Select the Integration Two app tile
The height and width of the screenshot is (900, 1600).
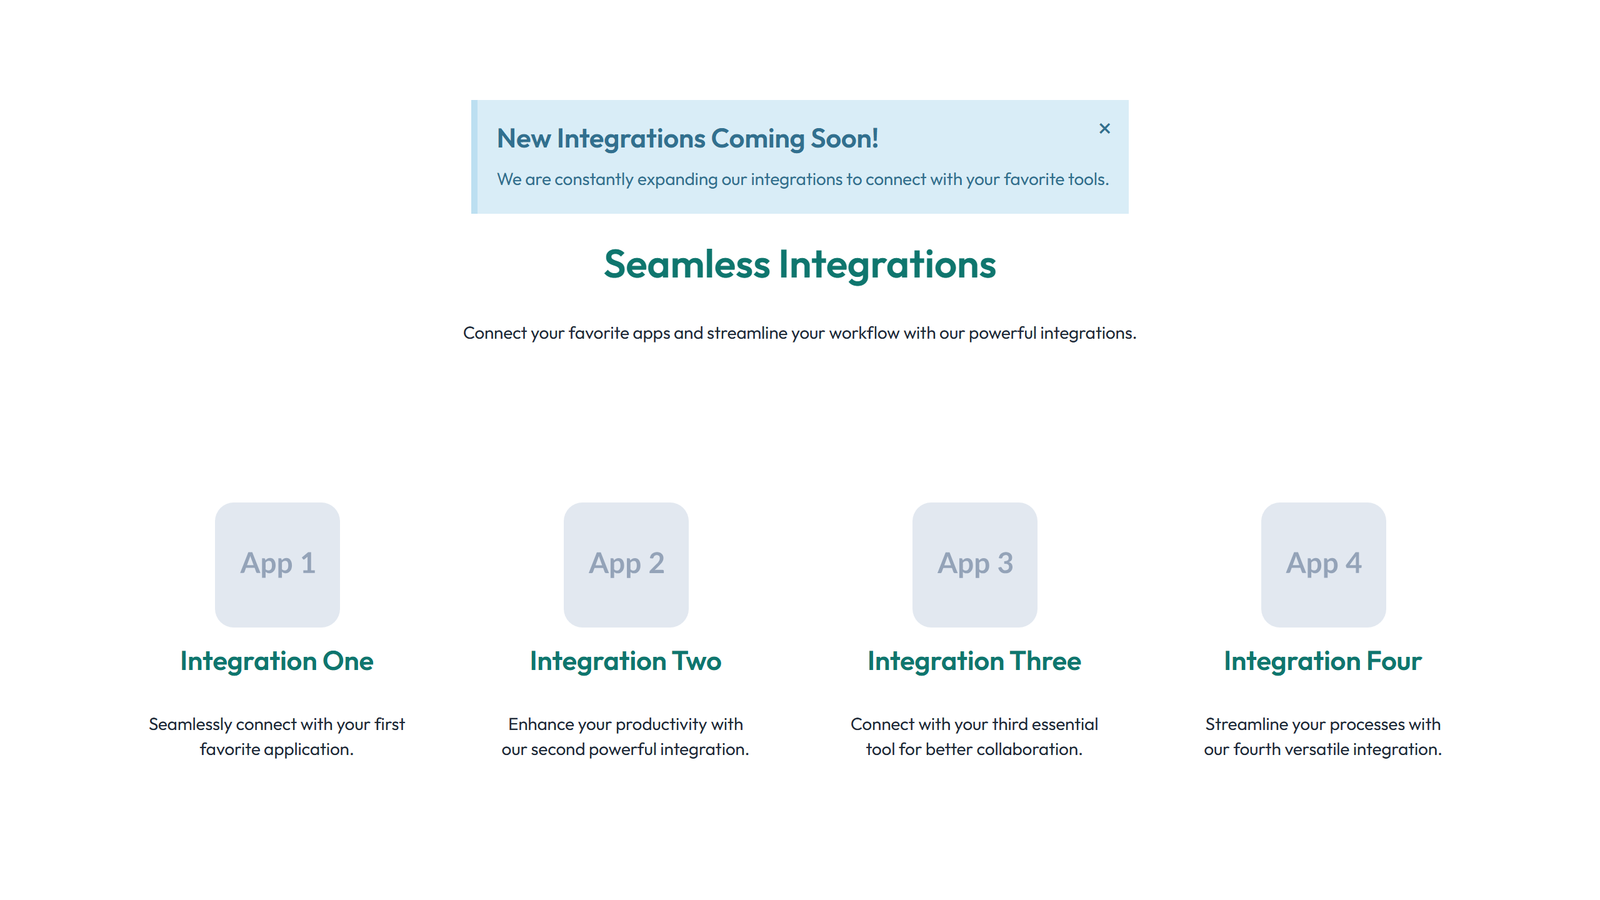[626, 565]
